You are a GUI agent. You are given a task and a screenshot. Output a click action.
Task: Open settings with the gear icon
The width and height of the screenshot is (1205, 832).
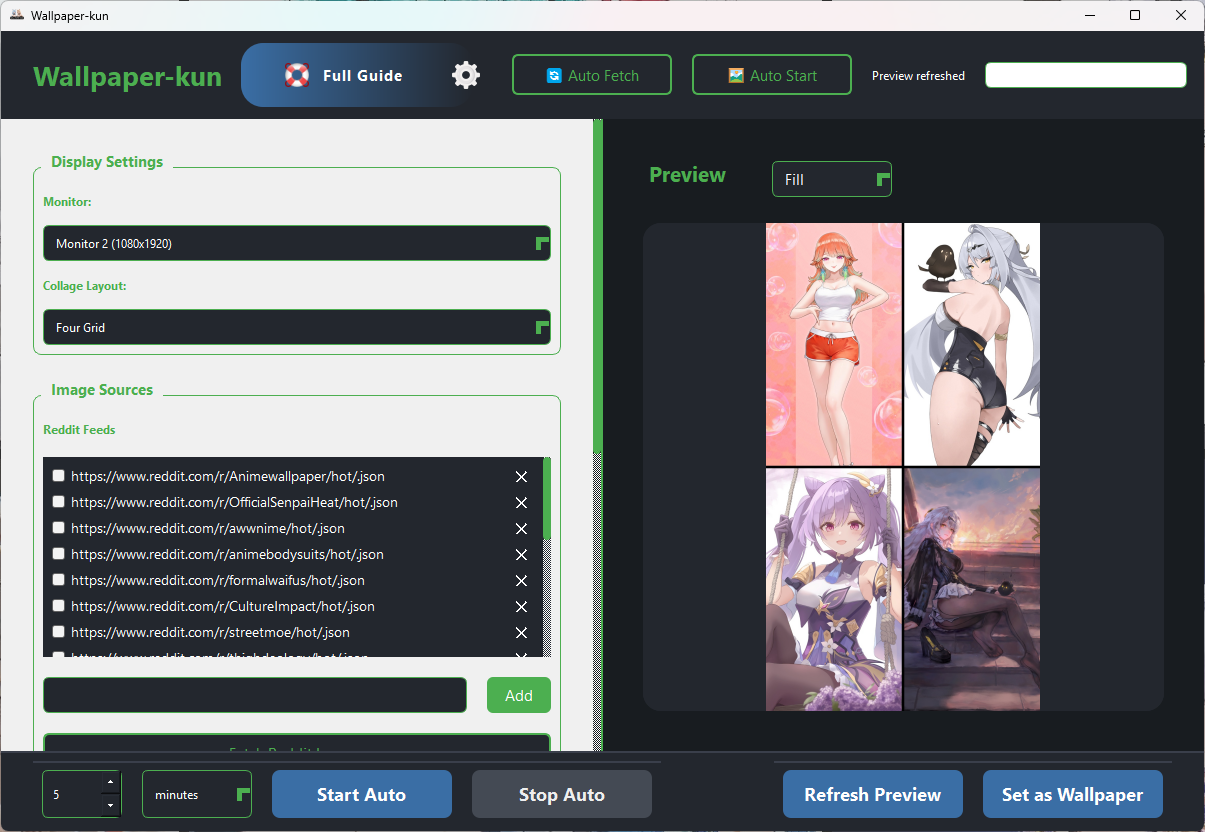coord(466,75)
